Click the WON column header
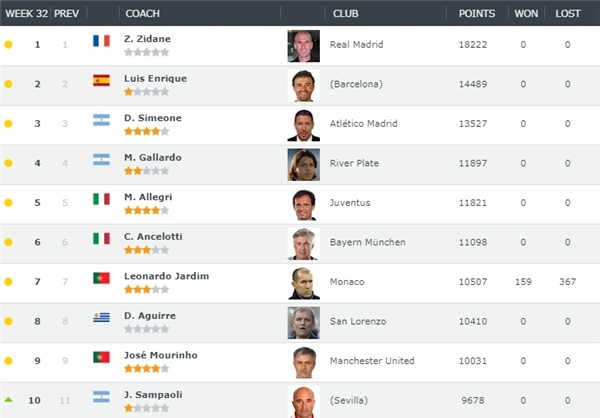This screenshot has width=600, height=418. (x=526, y=13)
